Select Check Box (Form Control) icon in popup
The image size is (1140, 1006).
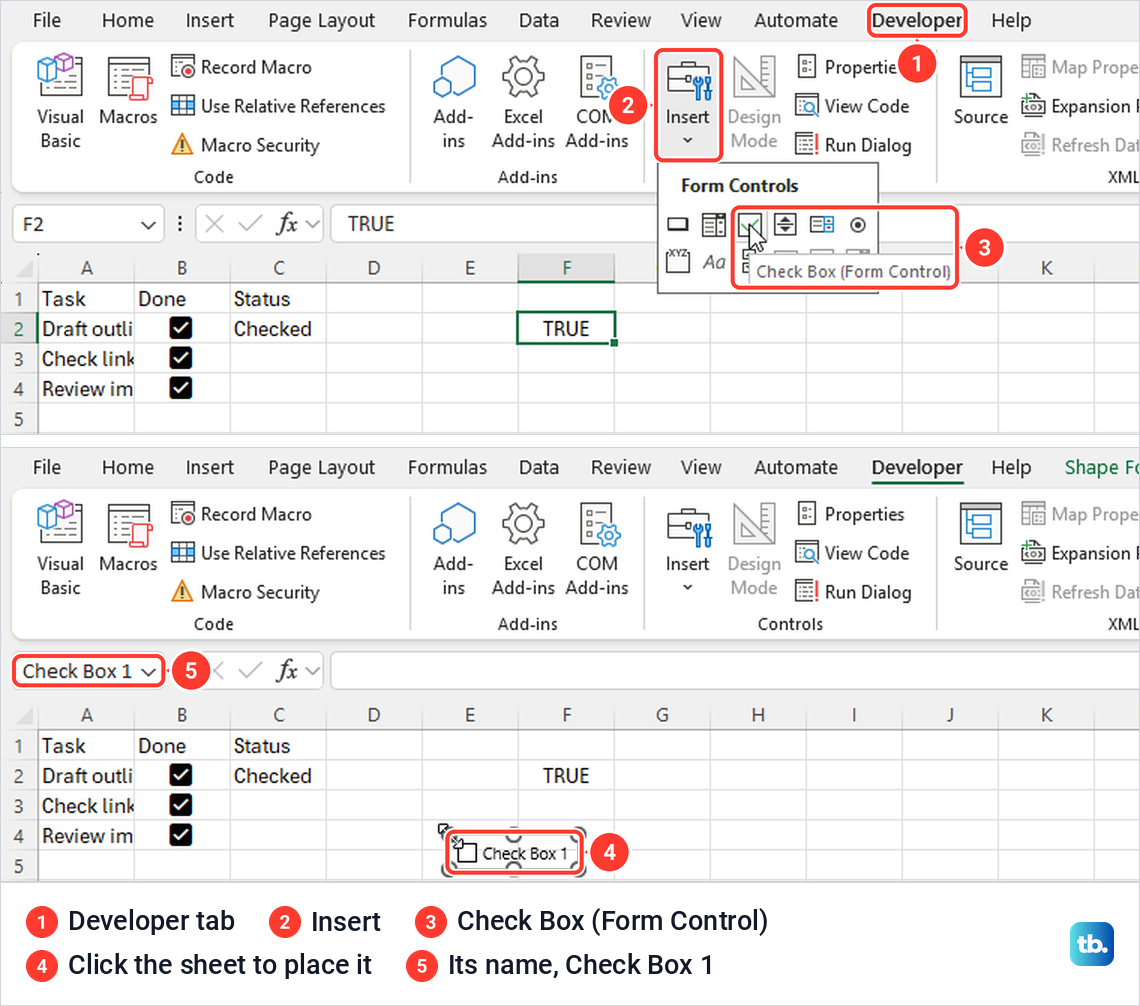click(750, 225)
